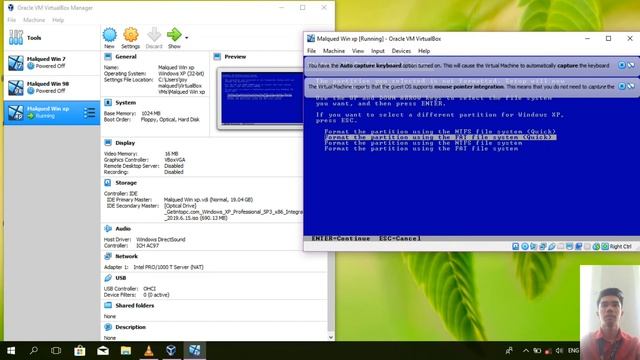Viewport: 640px width, 360px height.
Task: Open VLC media player from taskbar
Action: tap(149, 351)
